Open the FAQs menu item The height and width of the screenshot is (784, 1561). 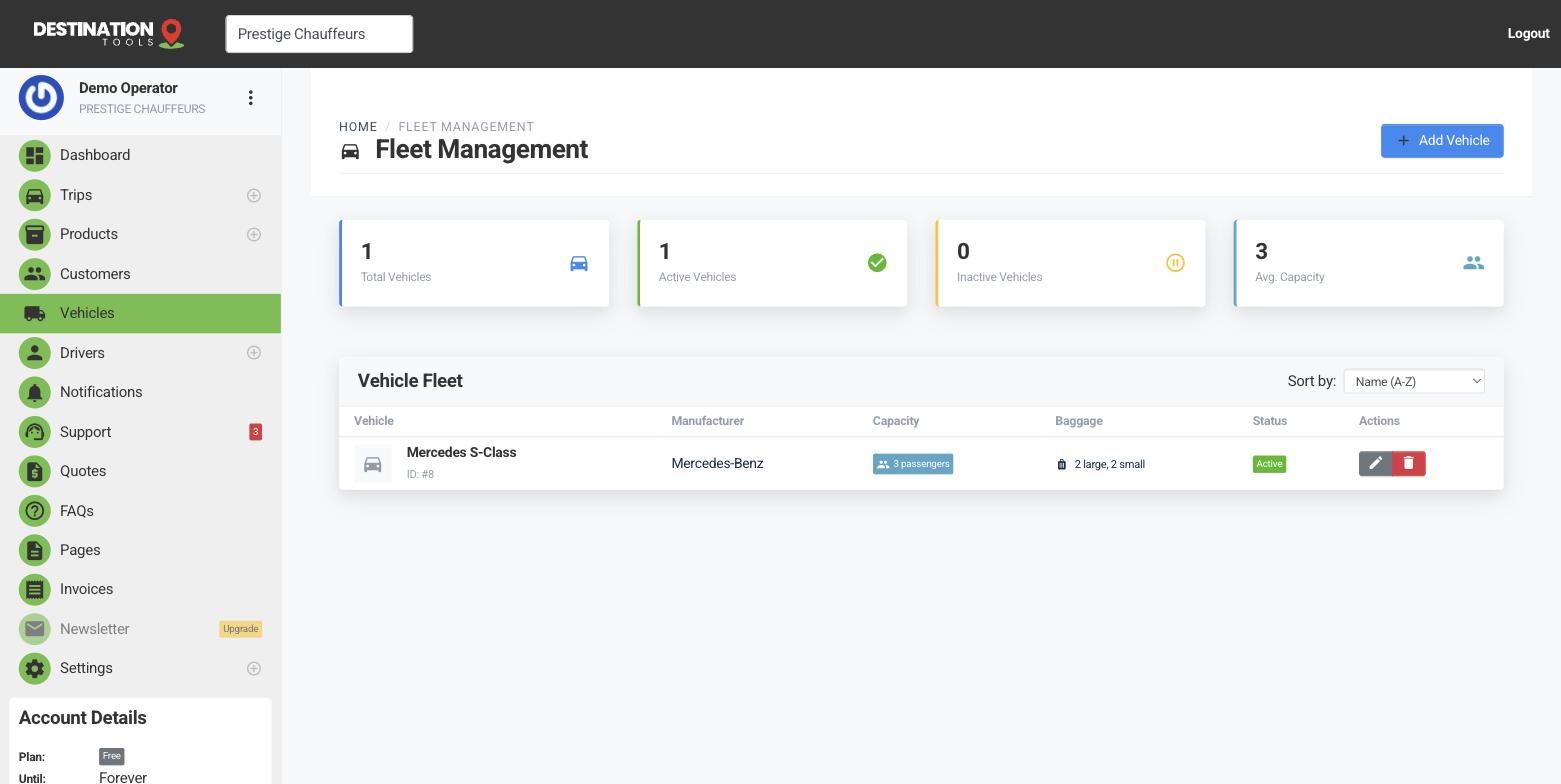tap(140, 511)
